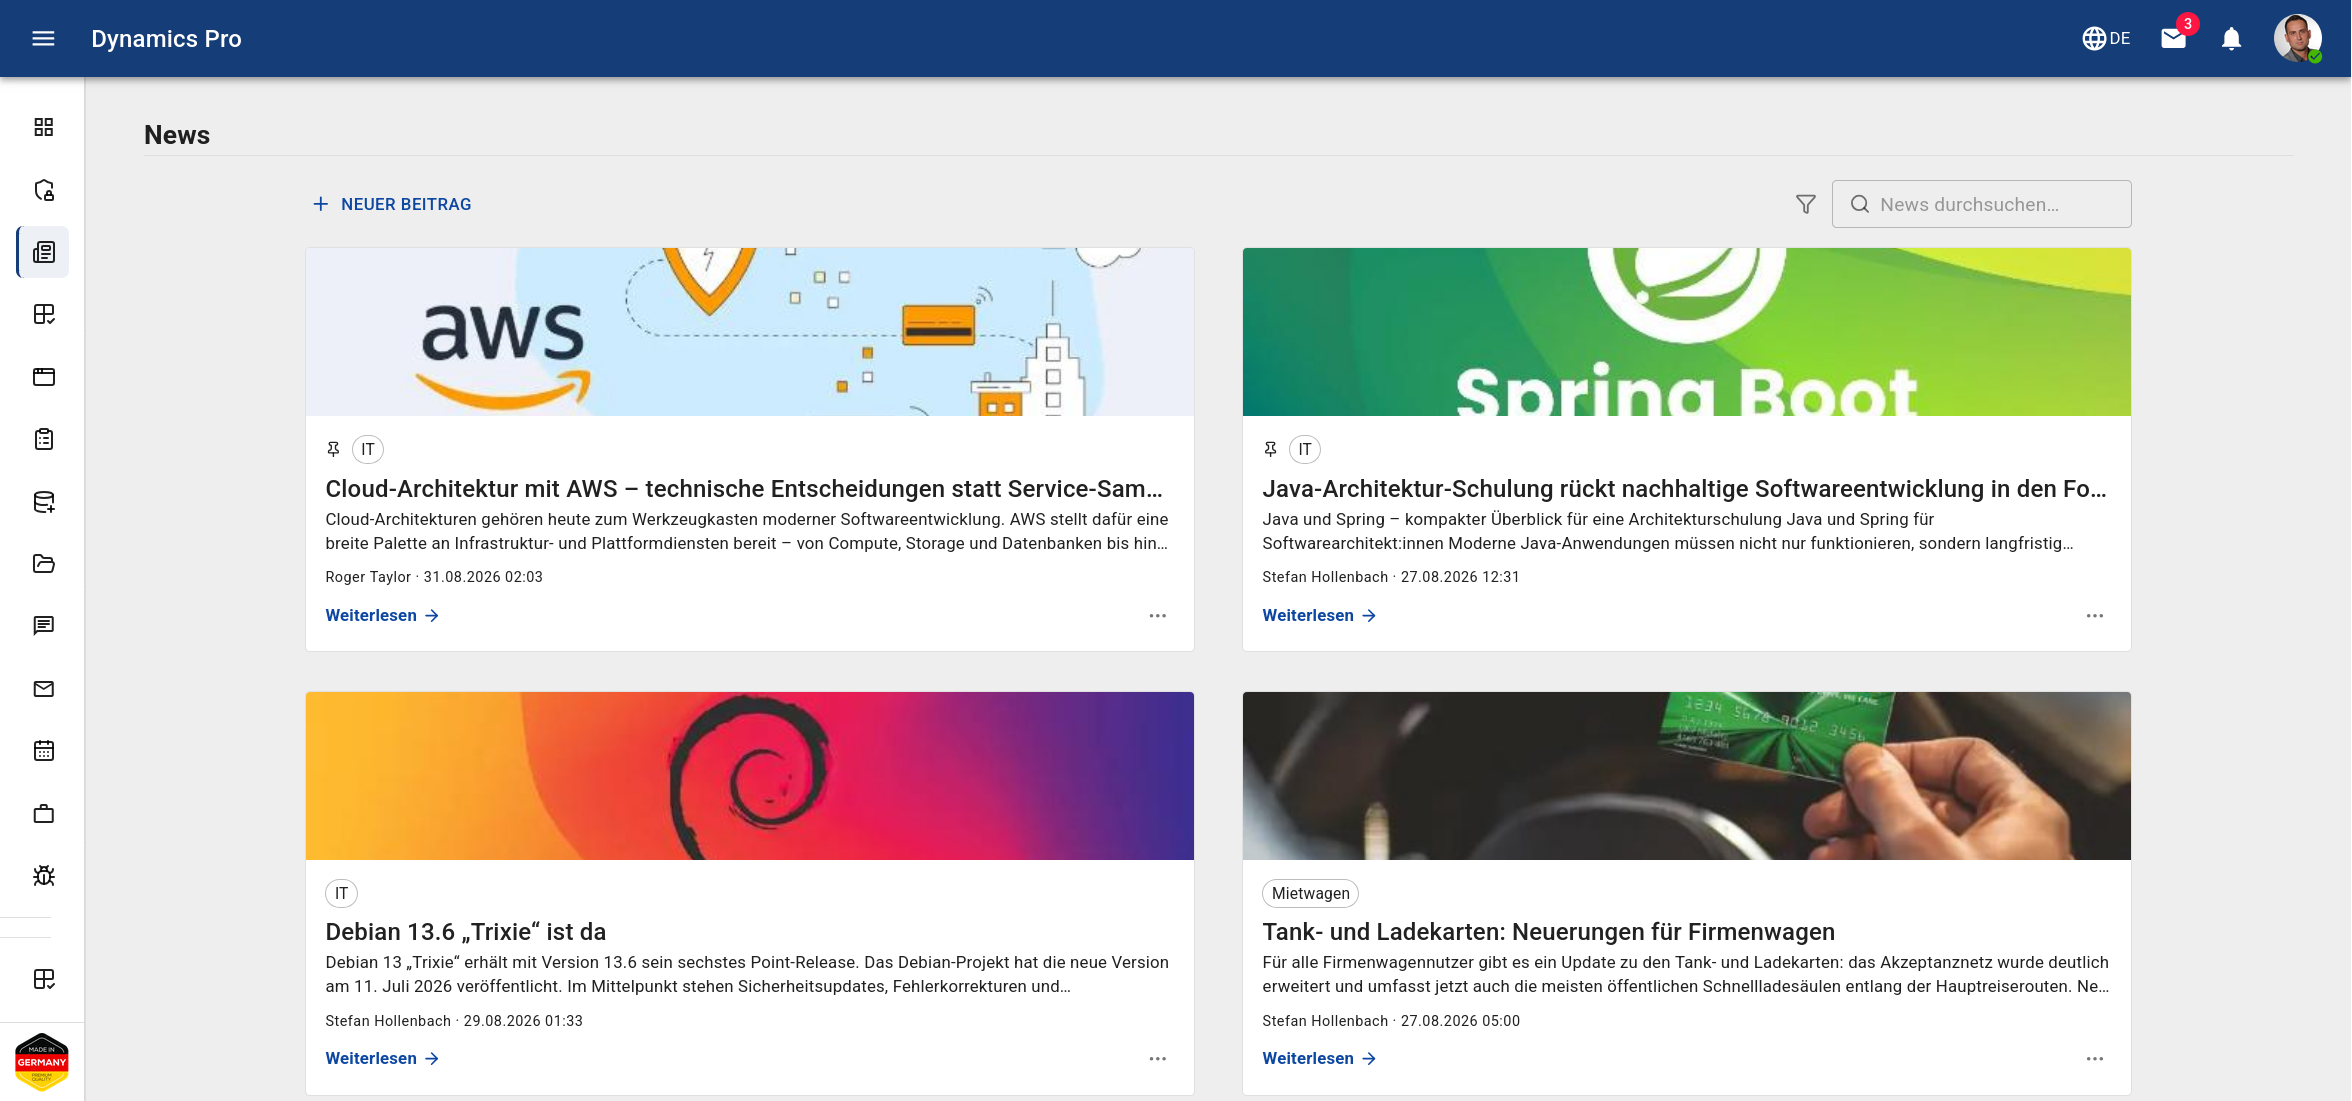The height and width of the screenshot is (1101, 2352).
Task: Open the folder sidebar icon
Action: 43,564
